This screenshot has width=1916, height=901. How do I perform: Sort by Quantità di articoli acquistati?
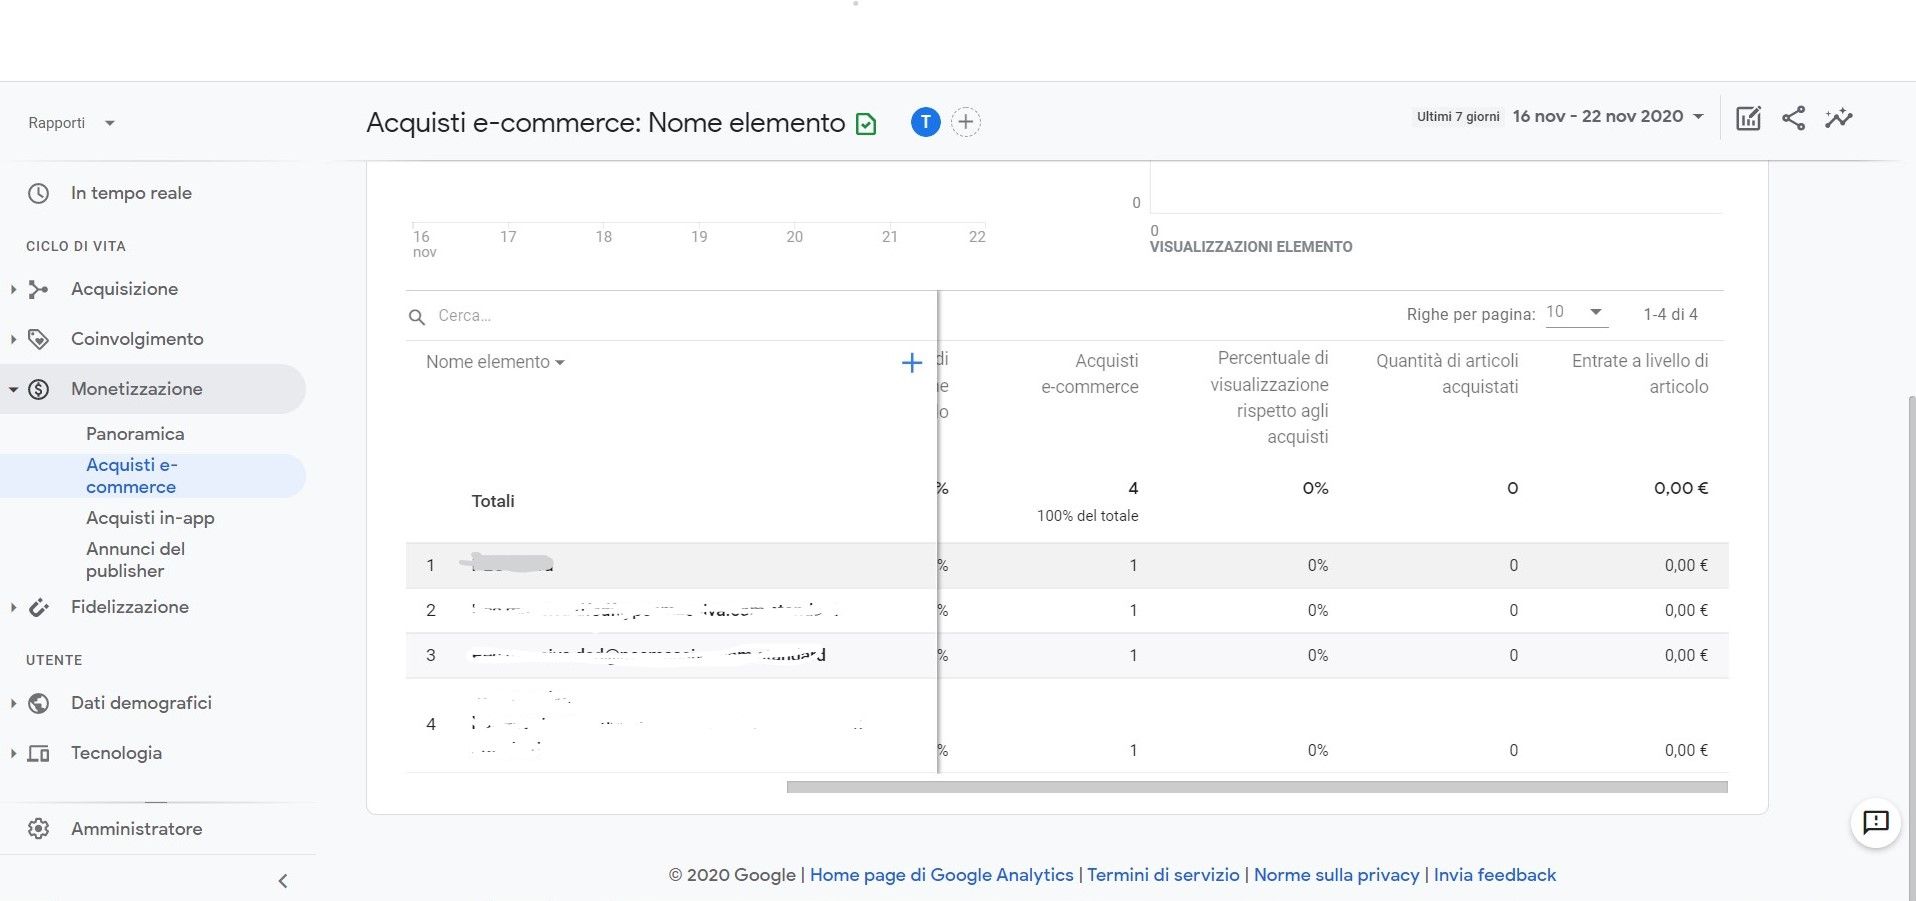1447,374
